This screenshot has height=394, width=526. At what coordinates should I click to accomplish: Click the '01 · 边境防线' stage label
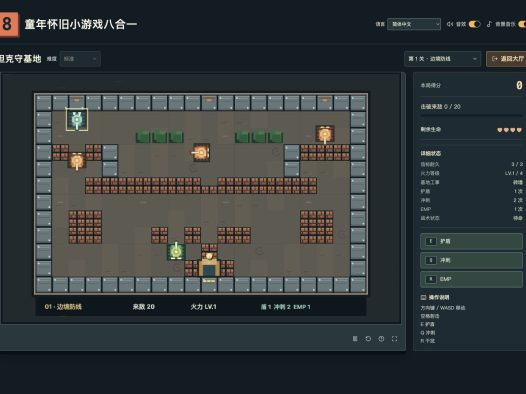point(63,306)
